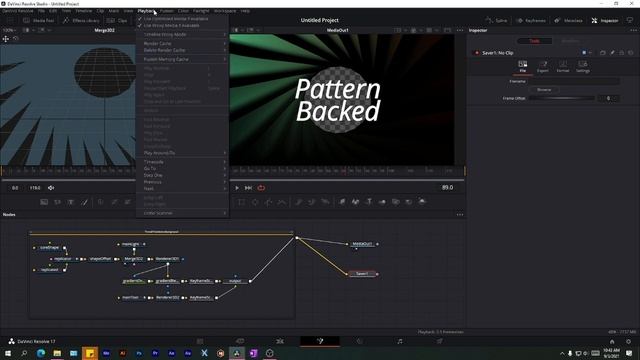Switch to the Fusion page icon
Viewport: 640px width, 360px height.
click(x=320, y=341)
